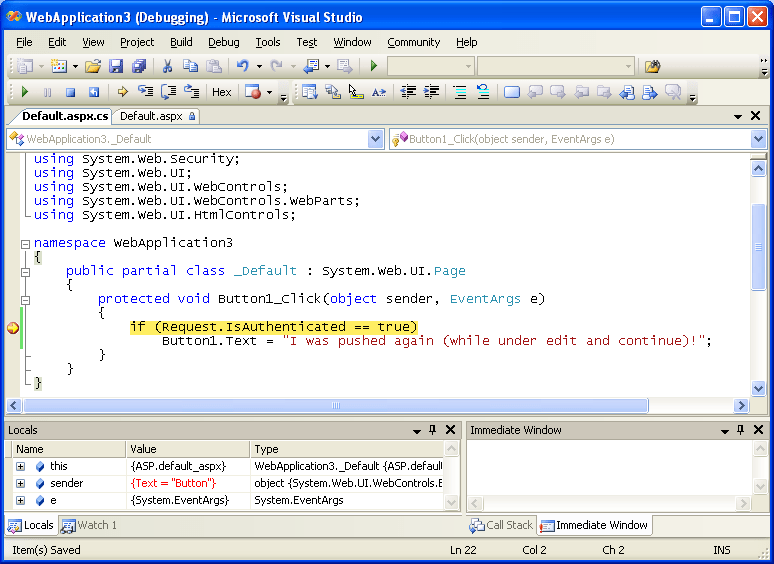Screen dimensions: 774x564
Task: Open the Breakpoints window dropdown arrow
Action: tap(270, 92)
